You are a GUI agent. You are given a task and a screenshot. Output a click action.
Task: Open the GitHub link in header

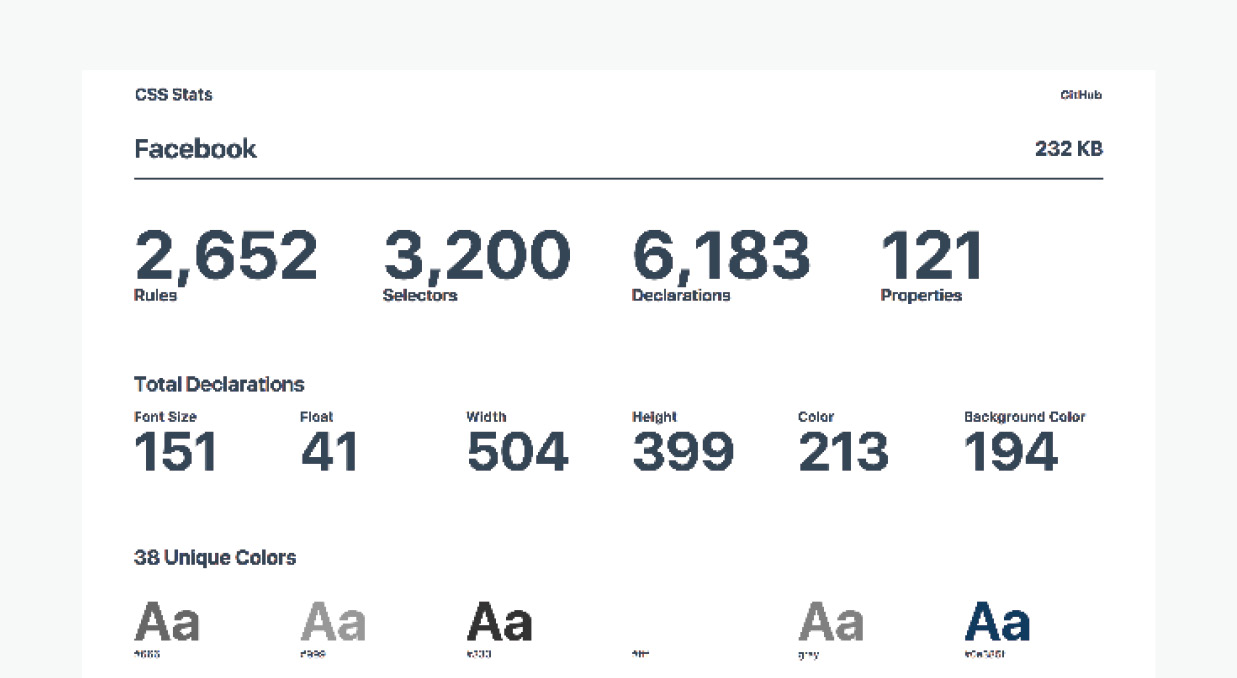click(x=1081, y=95)
